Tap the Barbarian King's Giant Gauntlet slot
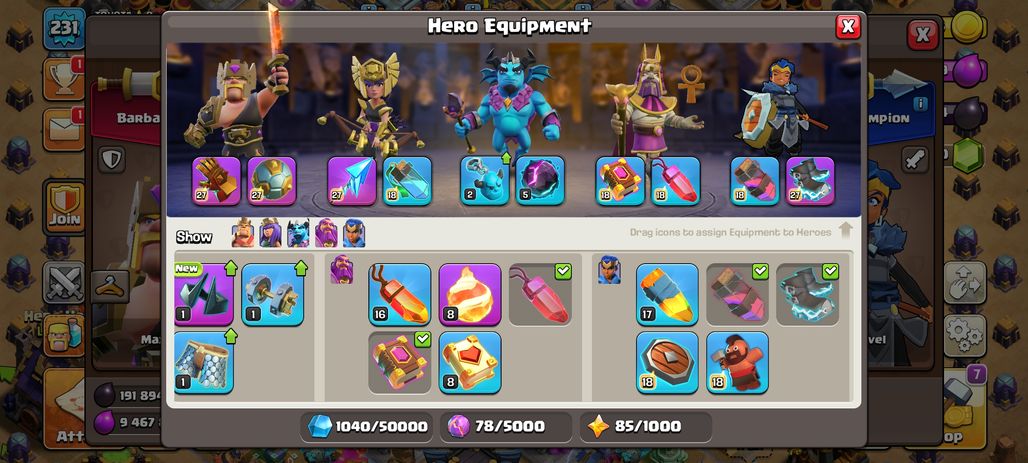Viewport: 1028px width, 463px height. point(216,180)
